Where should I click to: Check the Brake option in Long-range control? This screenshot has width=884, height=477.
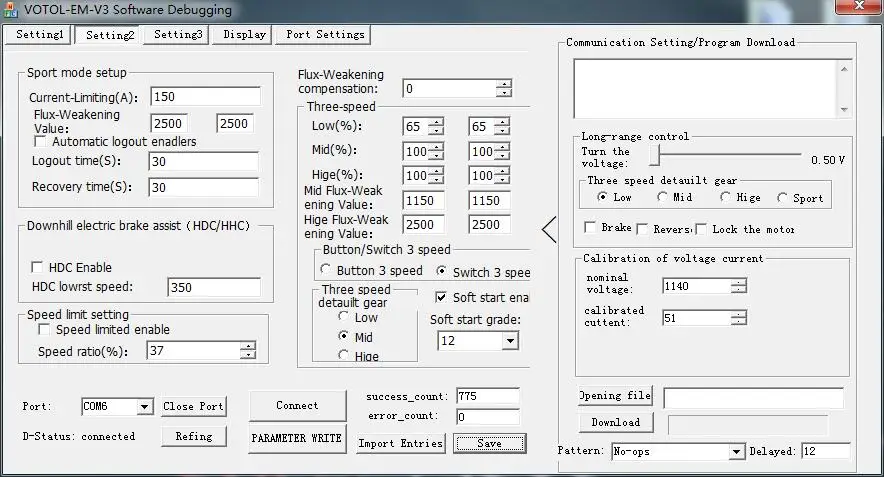tap(591, 228)
